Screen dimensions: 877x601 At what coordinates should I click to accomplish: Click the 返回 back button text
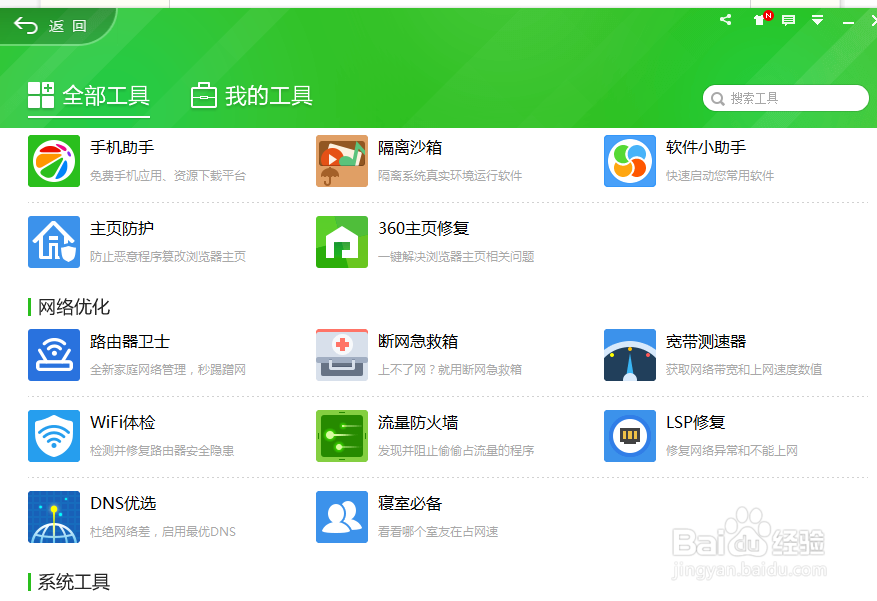point(68,26)
